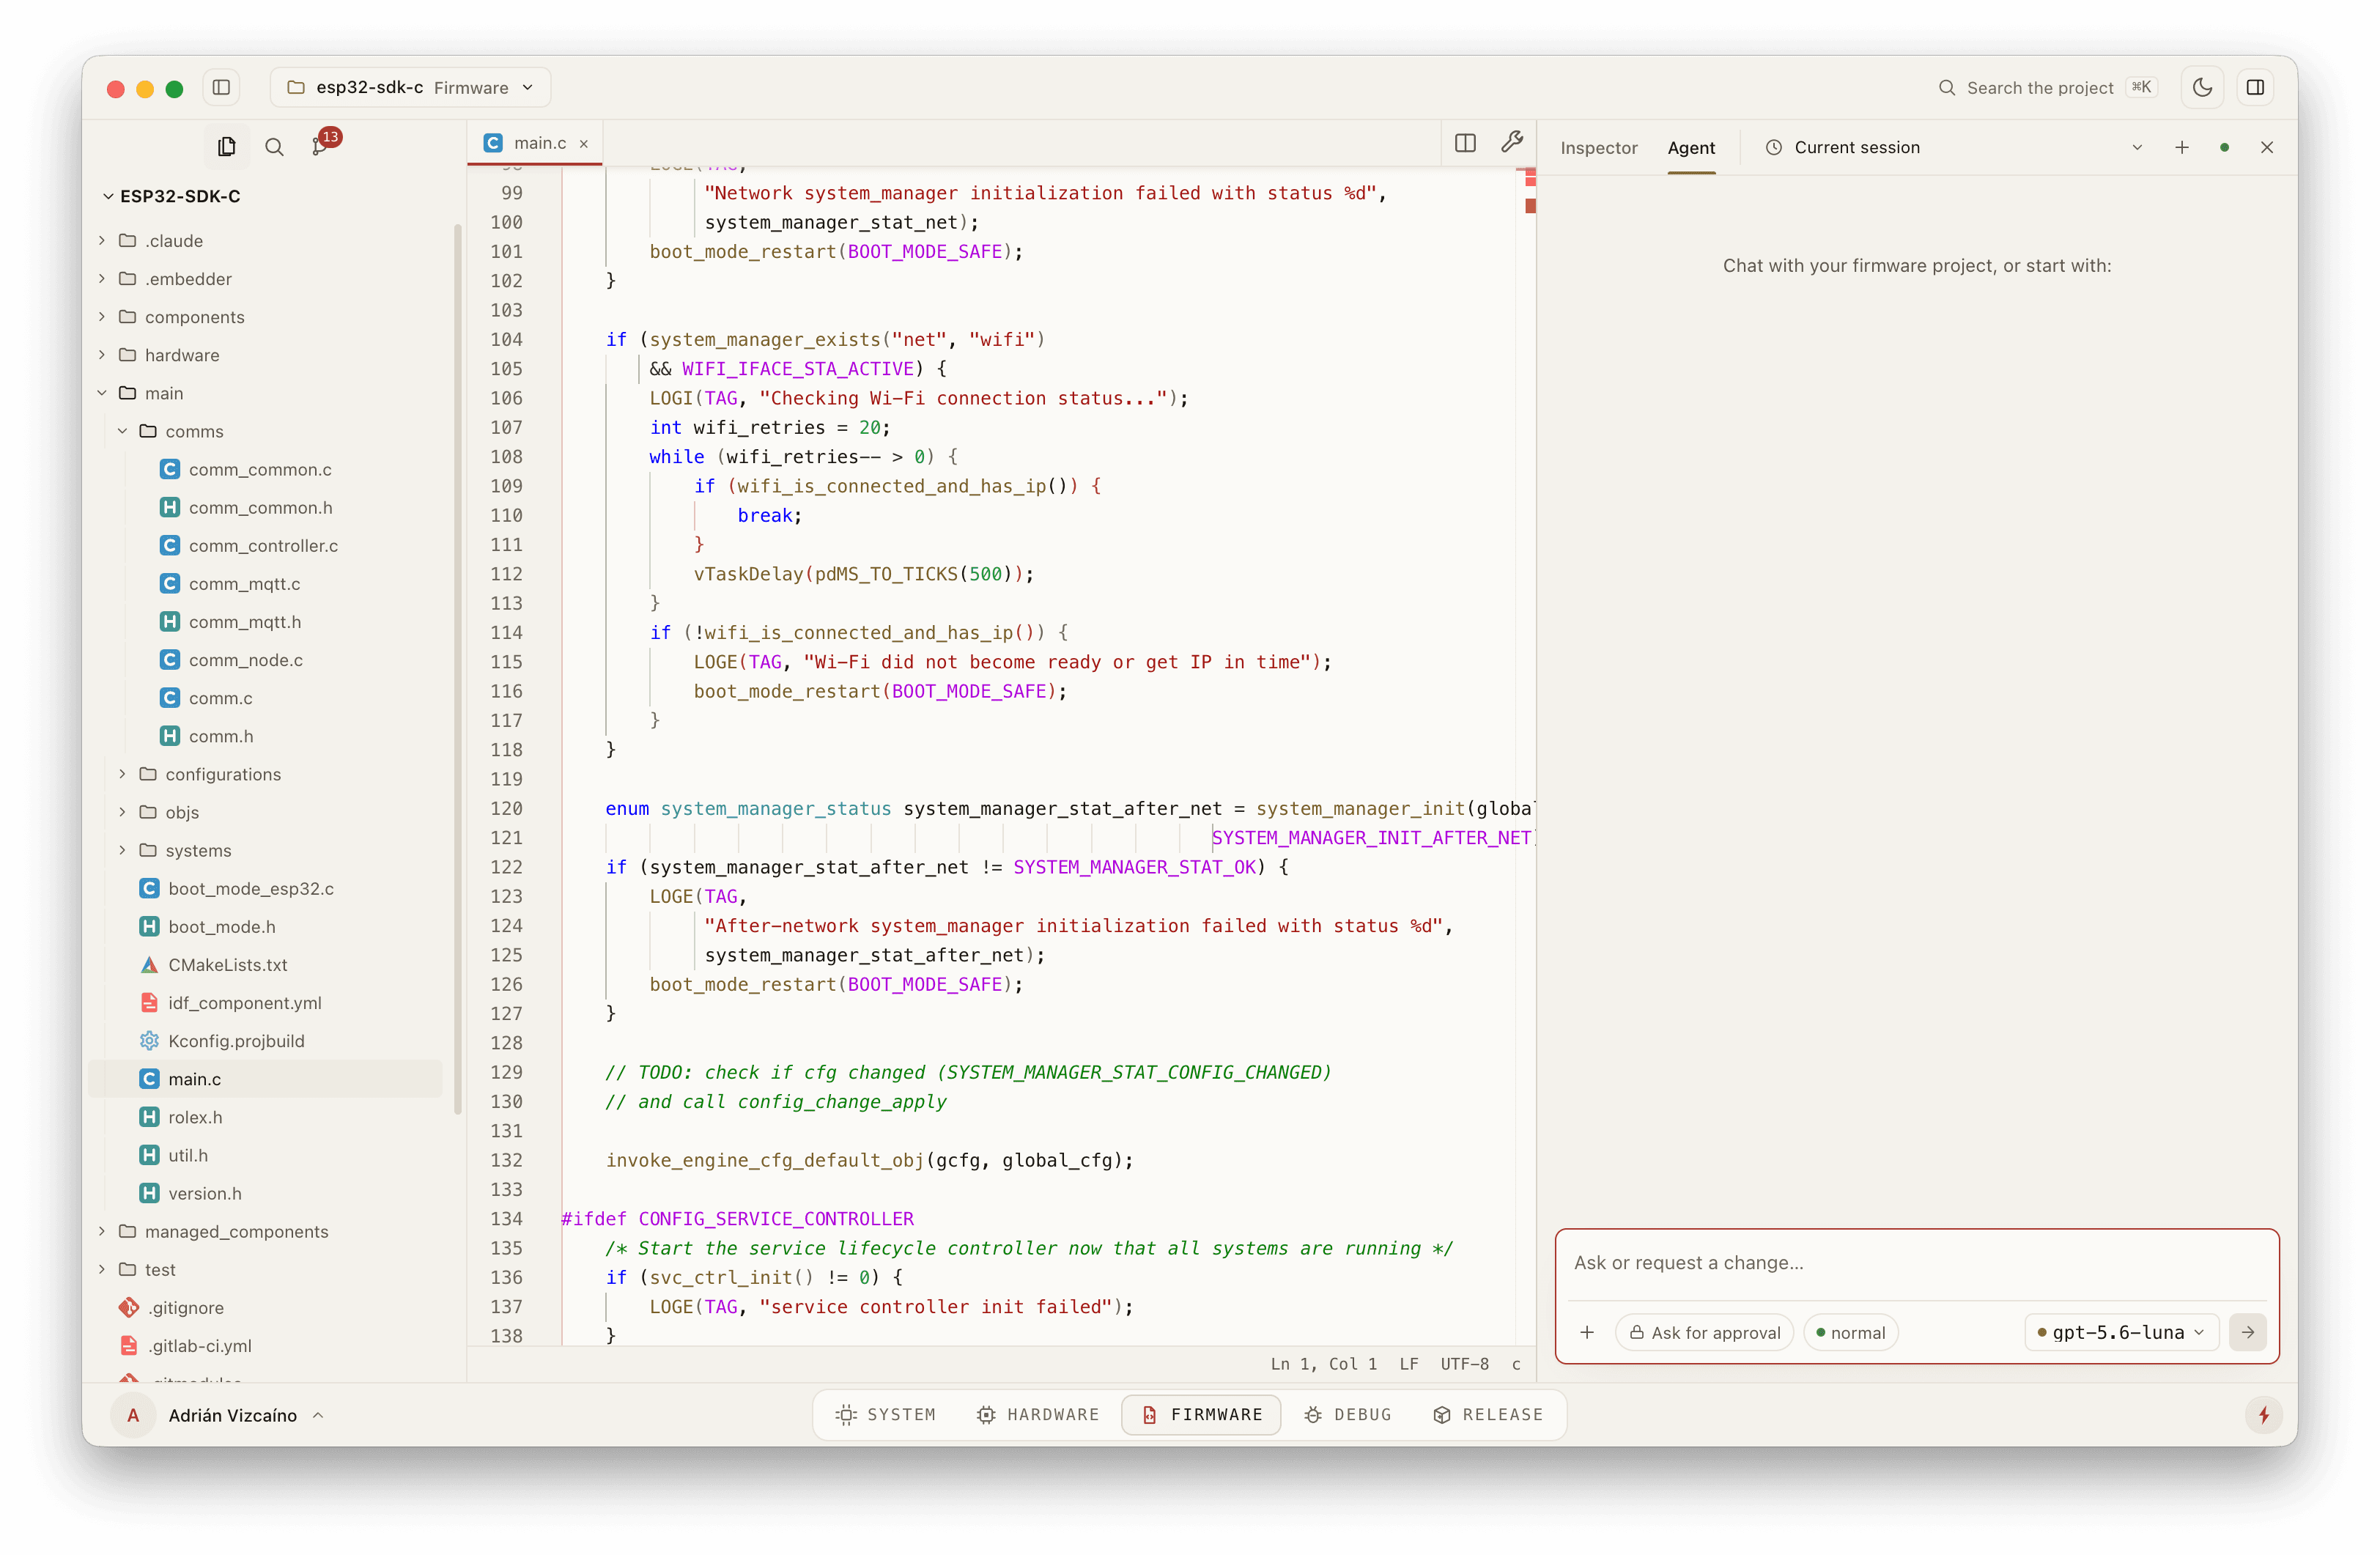Split the editor view
Viewport: 2380px width, 1555px height.
[1465, 143]
